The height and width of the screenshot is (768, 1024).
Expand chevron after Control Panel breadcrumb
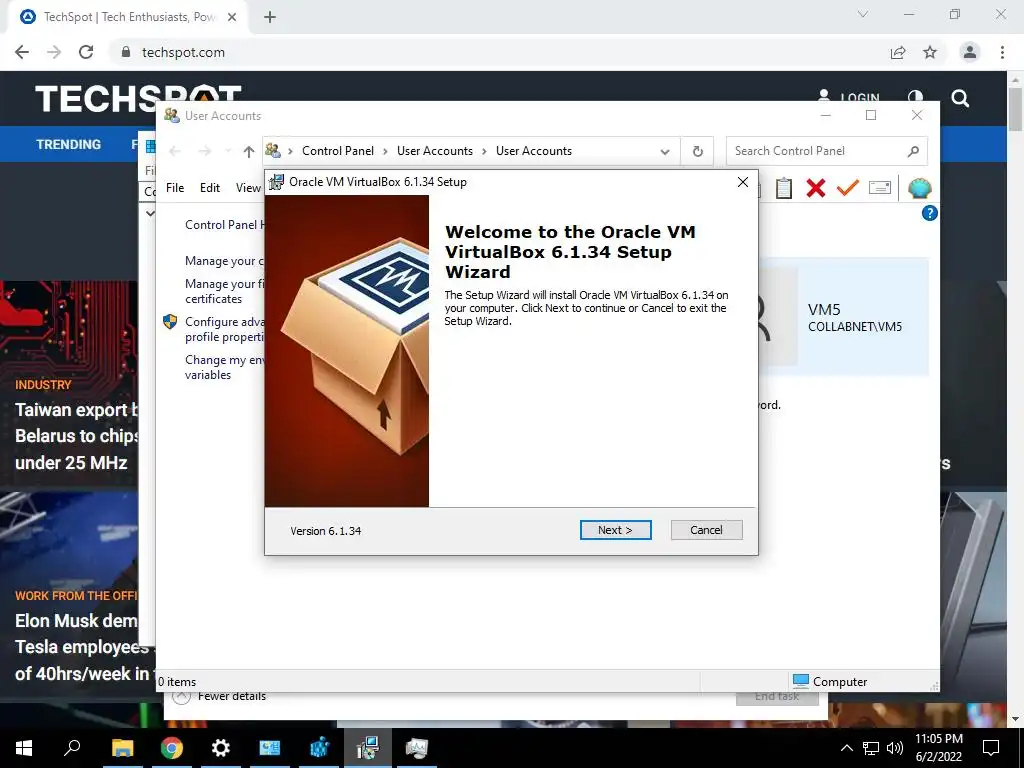385,152
